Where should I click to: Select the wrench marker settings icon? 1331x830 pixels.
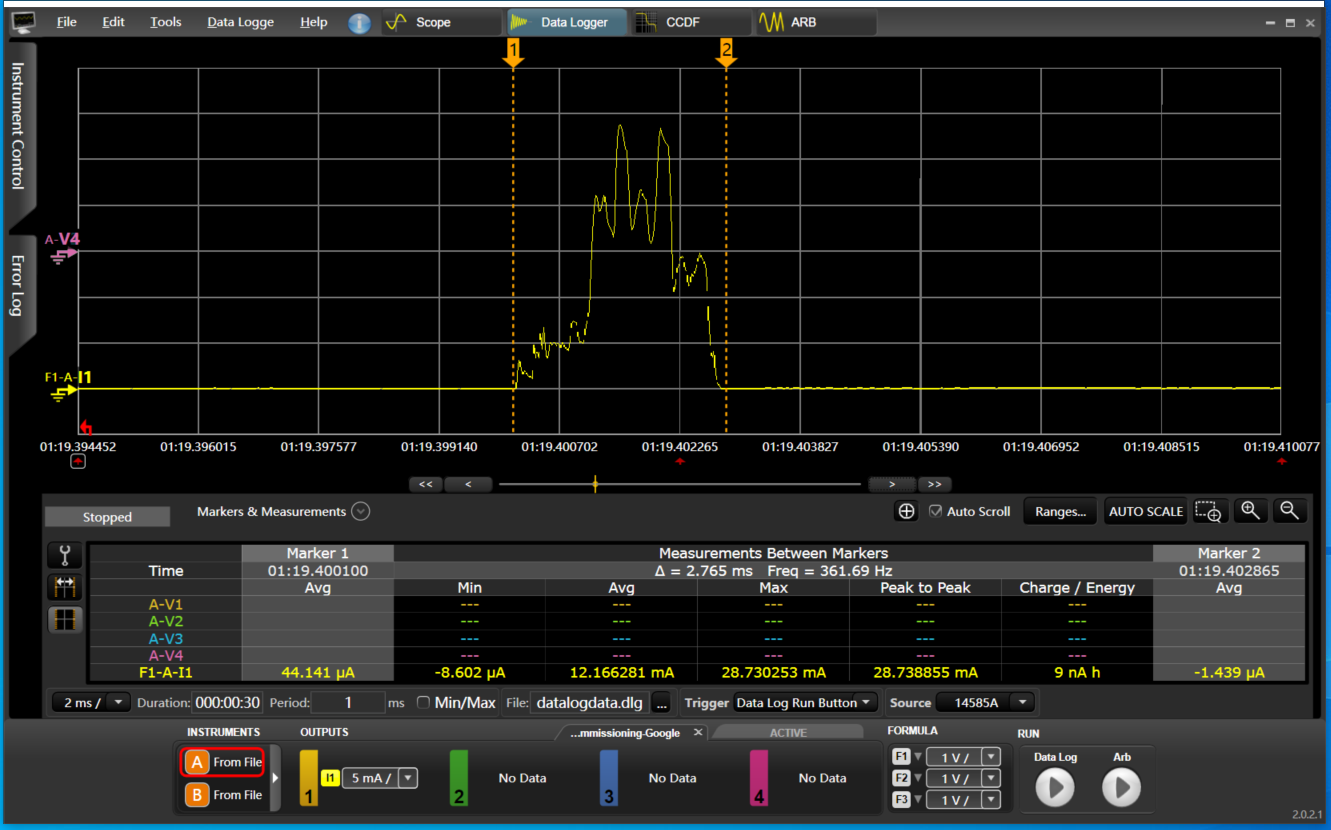(x=65, y=555)
